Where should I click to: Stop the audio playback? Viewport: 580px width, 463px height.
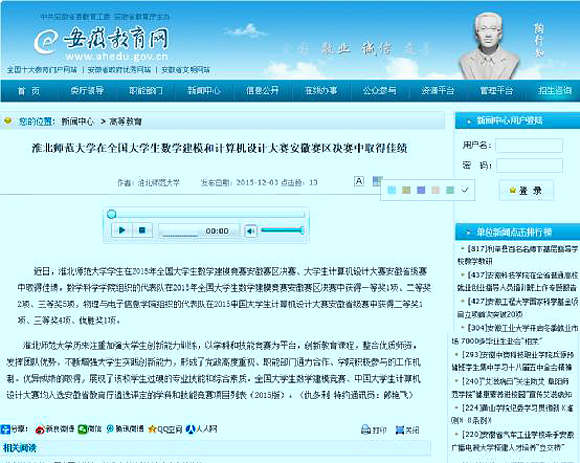(x=142, y=230)
